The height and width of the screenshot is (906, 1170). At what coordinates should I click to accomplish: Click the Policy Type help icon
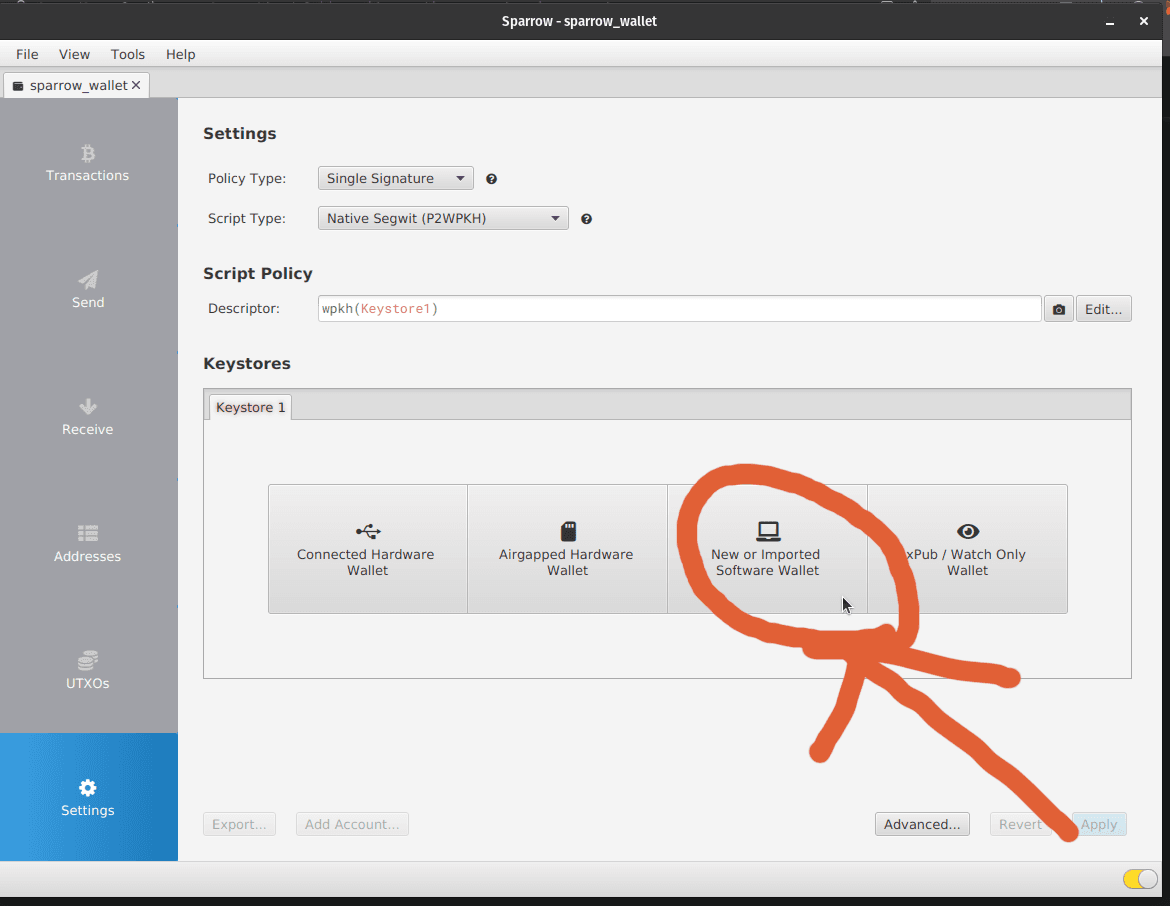click(491, 179)
